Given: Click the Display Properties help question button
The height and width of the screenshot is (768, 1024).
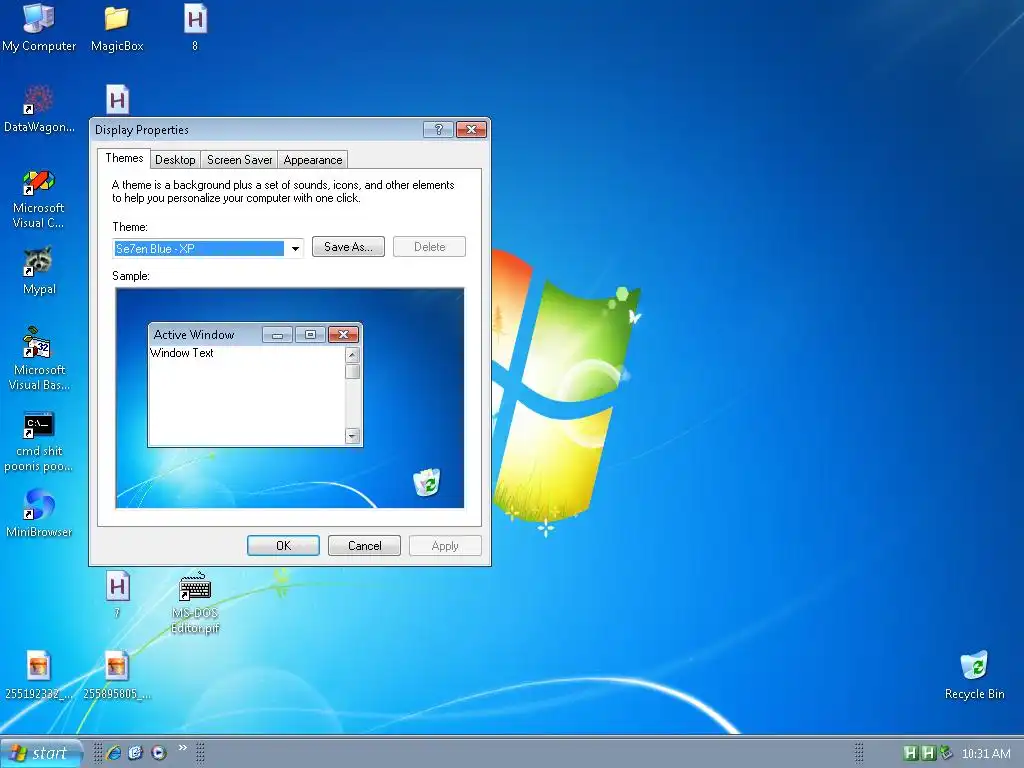Looking at the screenshot, I should click(x=438, y=129).
